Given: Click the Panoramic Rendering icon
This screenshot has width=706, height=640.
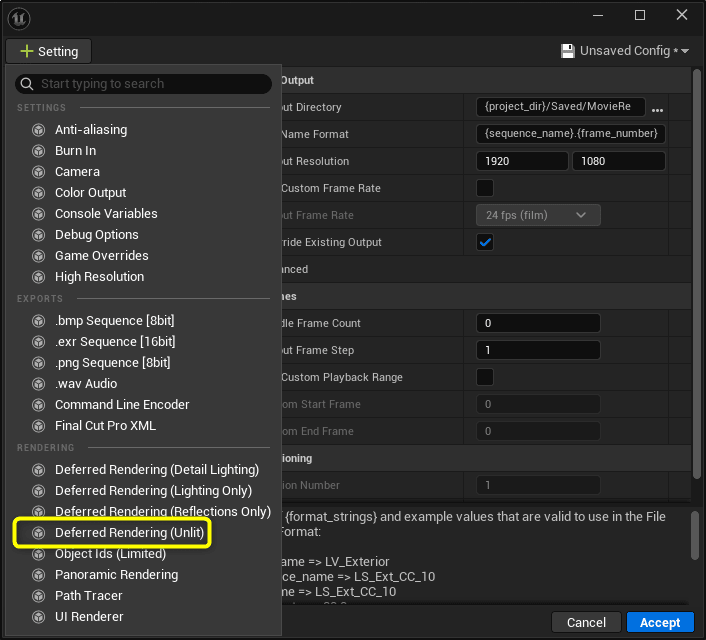Looking at the screenshot, I should pos(39,575).
